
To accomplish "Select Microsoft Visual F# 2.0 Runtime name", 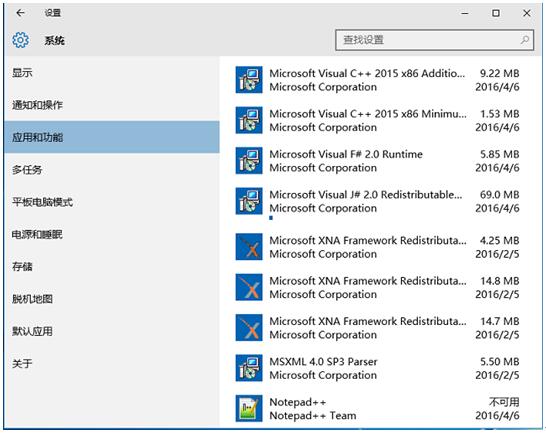I will 346,154.
